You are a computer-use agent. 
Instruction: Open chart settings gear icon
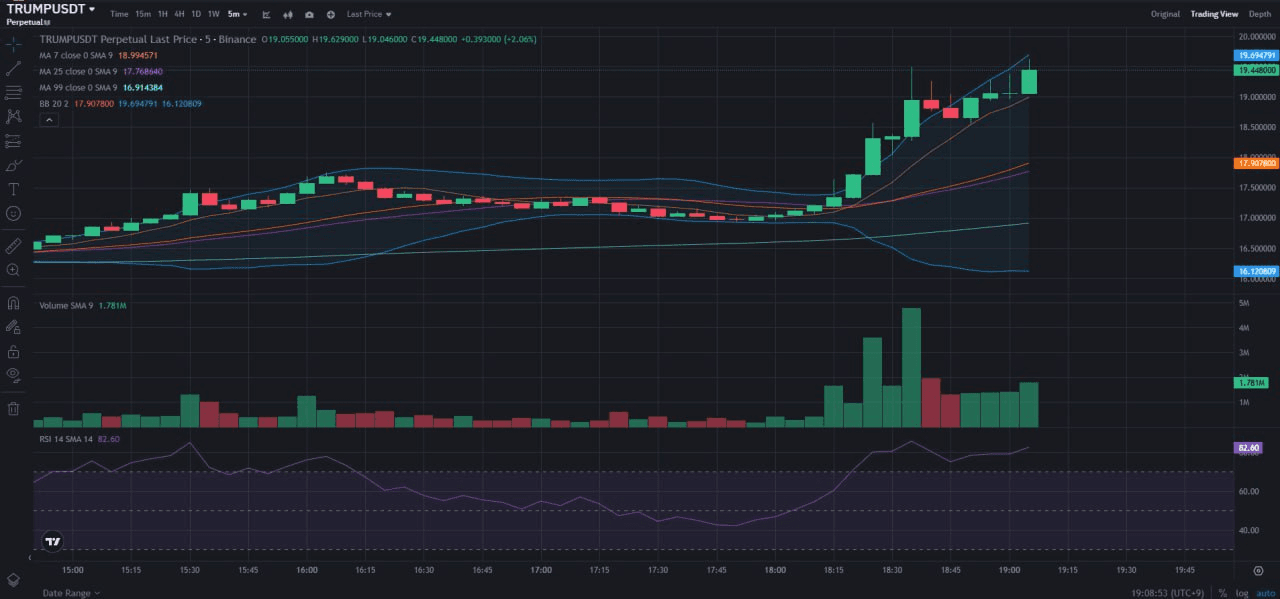[1257, 570]
